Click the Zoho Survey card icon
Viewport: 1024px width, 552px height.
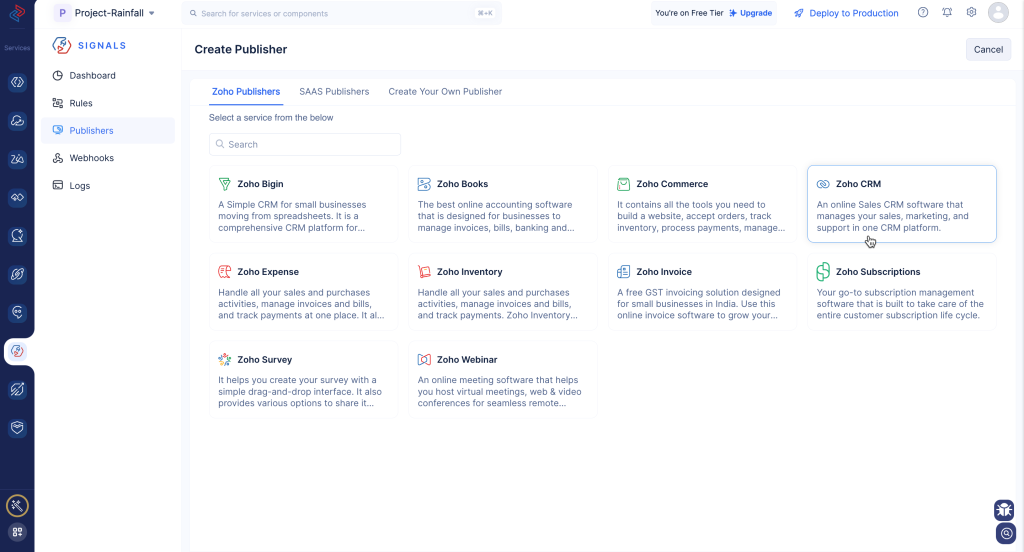(x=225, y=359)
